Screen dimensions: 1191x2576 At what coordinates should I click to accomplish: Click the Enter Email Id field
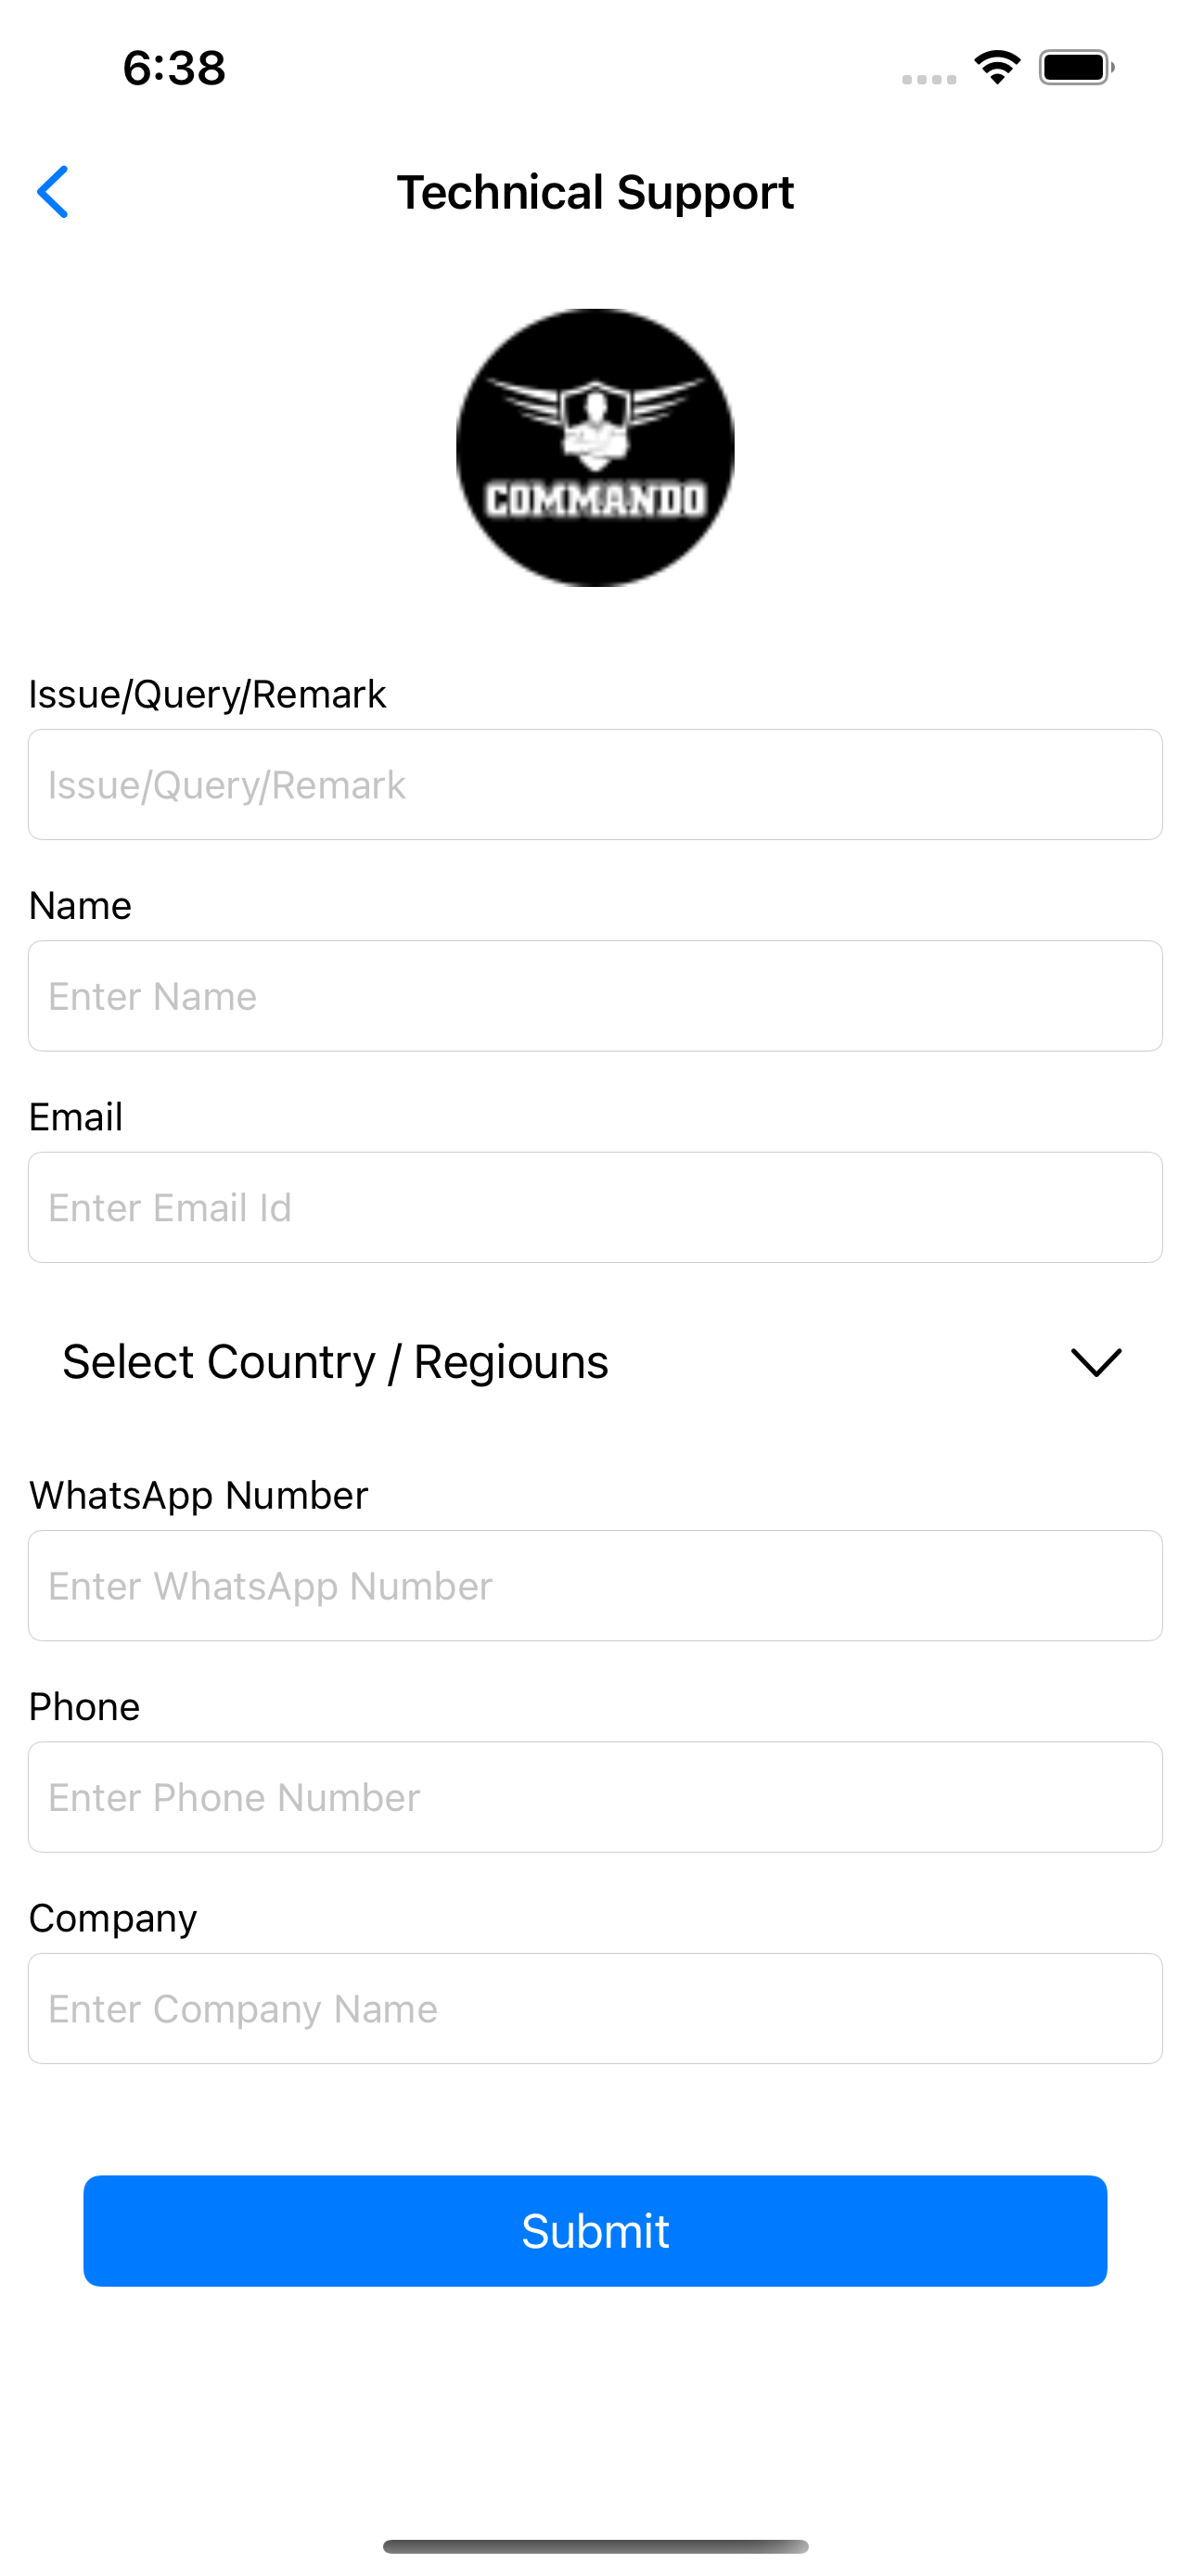(x=595, y=1207)
